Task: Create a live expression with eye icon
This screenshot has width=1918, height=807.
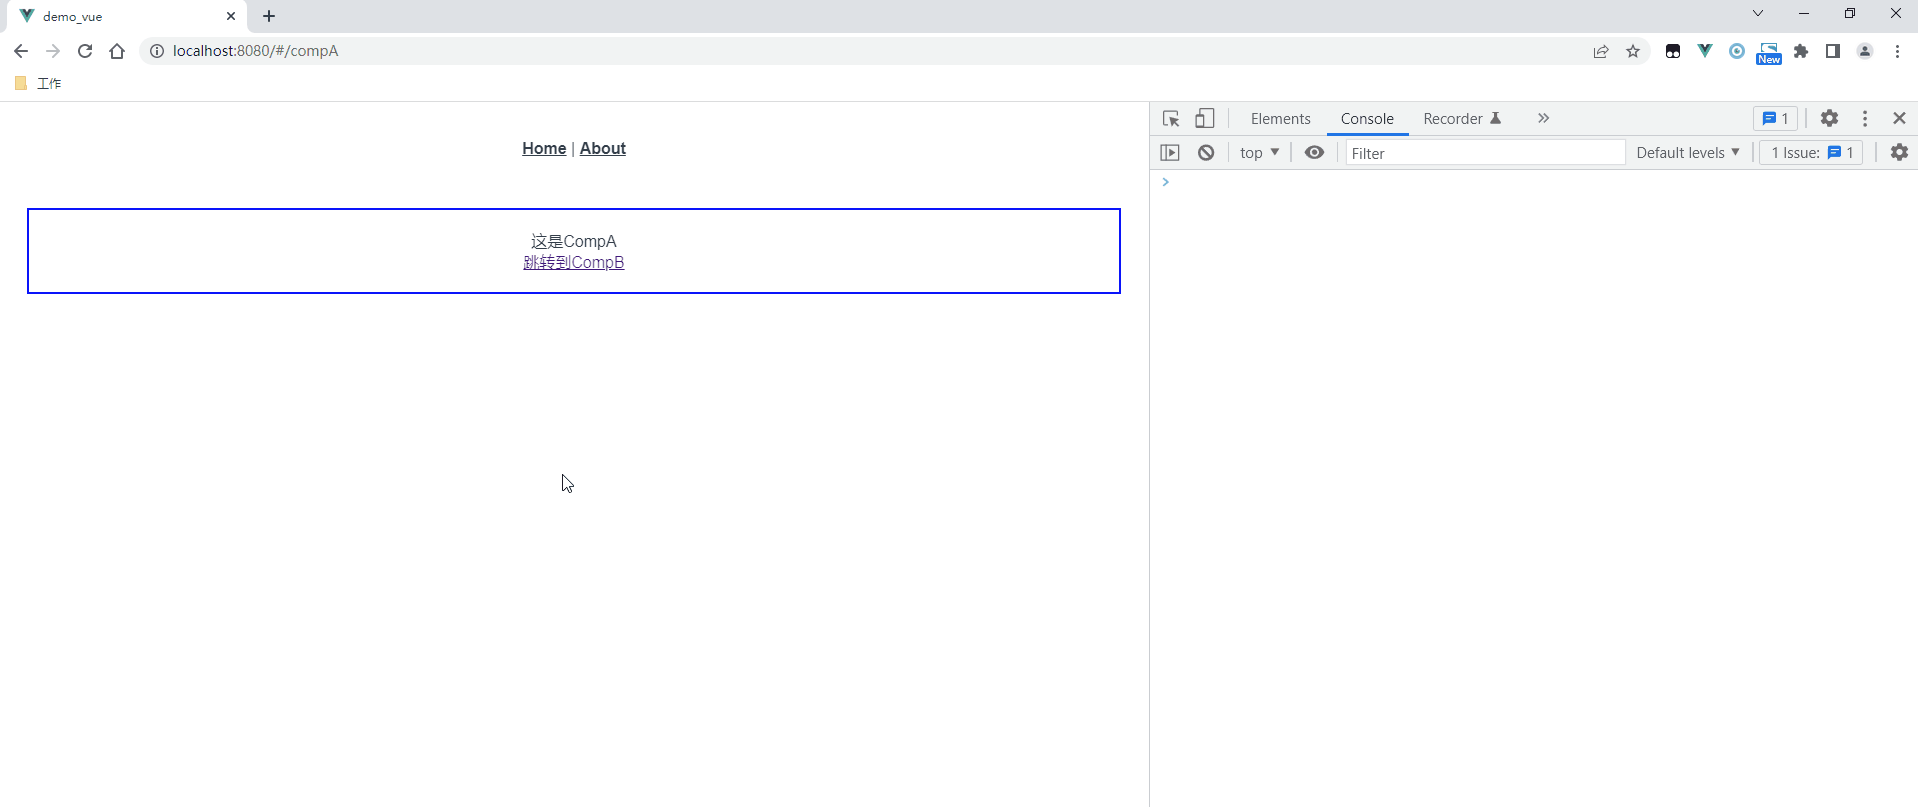Action: tap(1314, 152)
